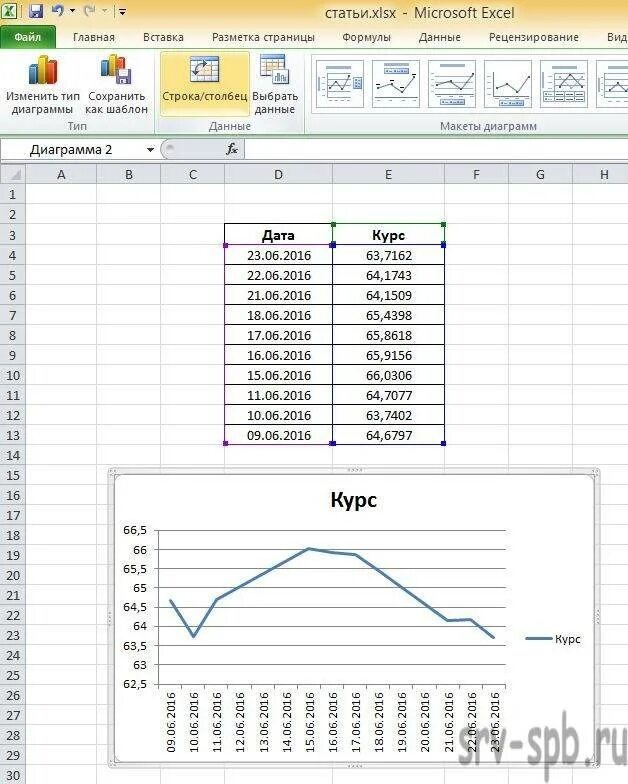Open the Формулы ribbon tab
The height and width of the screenshot is (784, 628).
tap(366, 38)
